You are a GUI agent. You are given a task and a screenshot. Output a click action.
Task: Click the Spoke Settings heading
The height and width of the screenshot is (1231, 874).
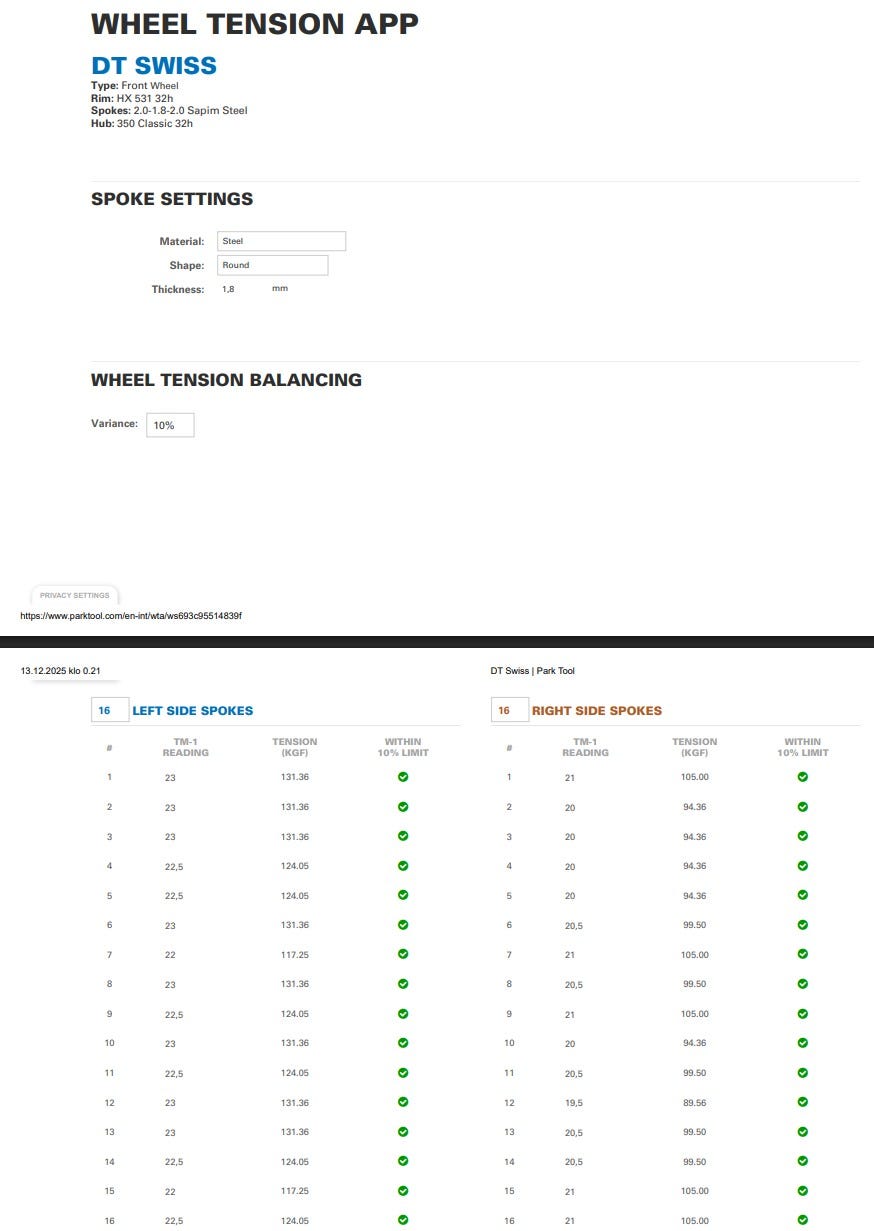[172, 199]
